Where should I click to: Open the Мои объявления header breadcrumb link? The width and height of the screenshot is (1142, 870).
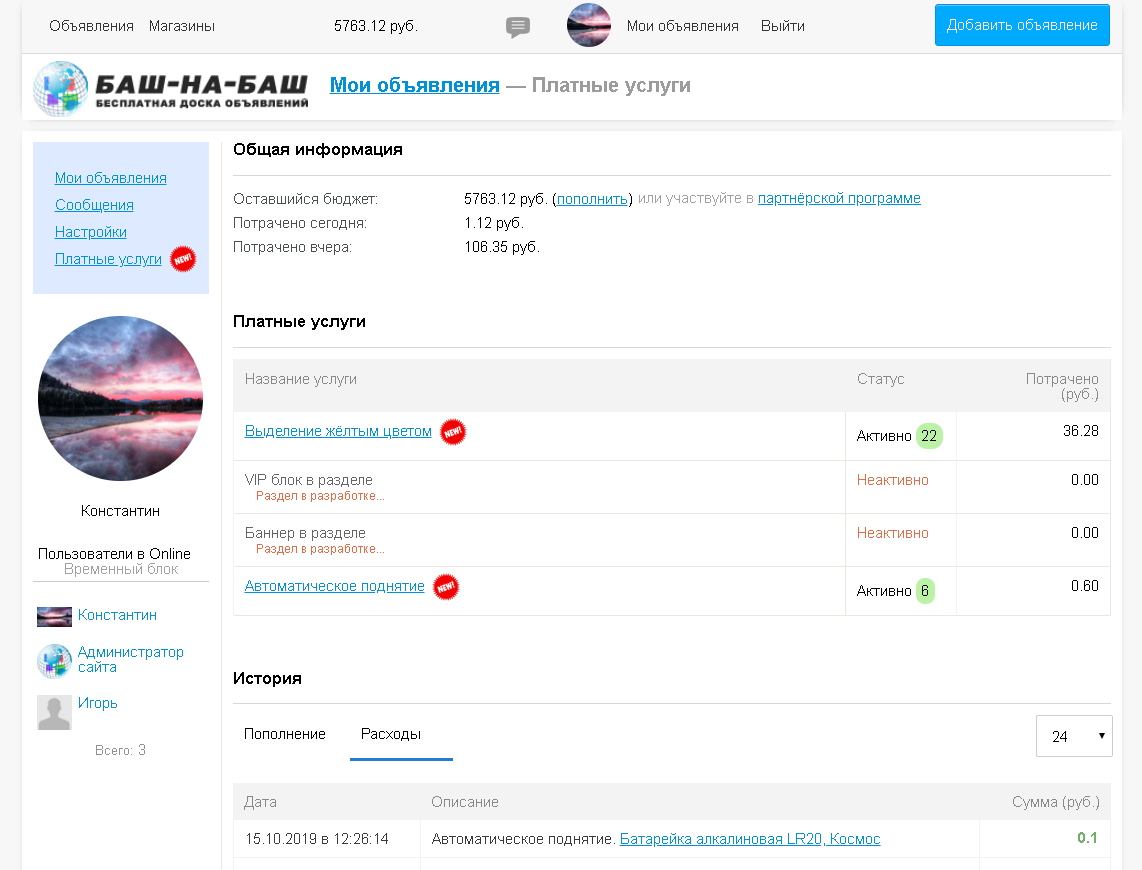414,85
